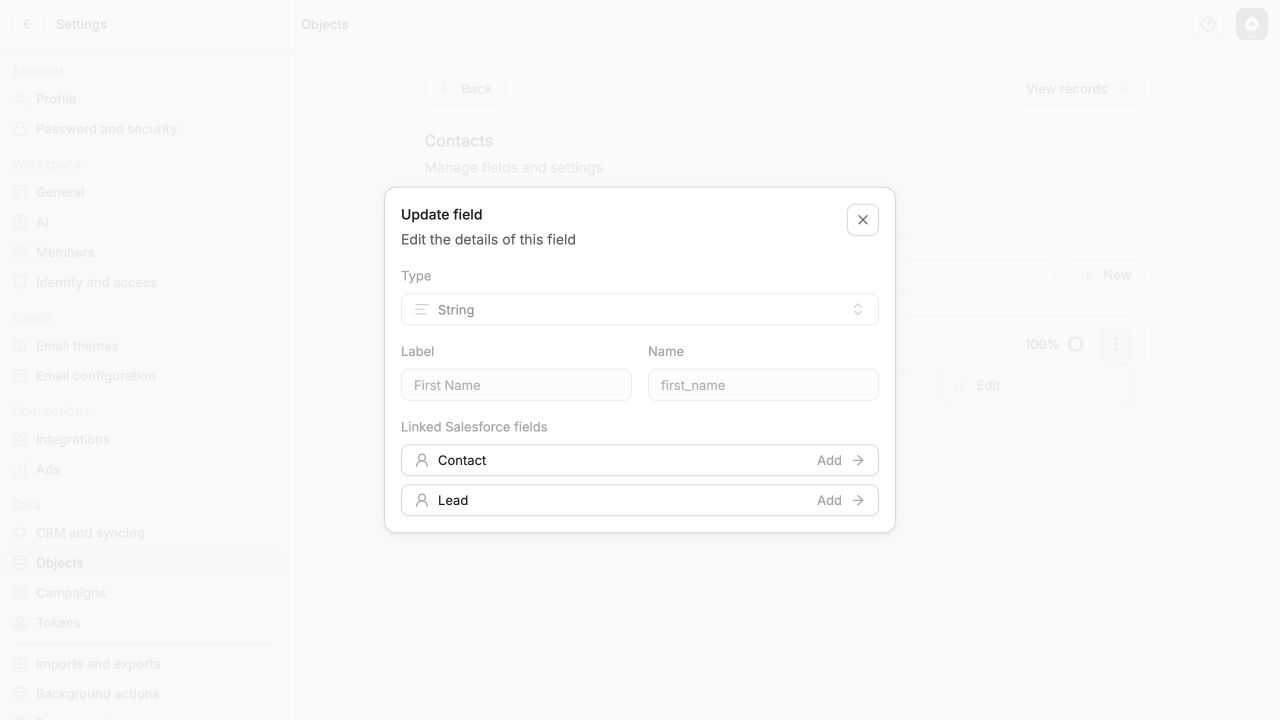Open Email configuration settings
The image size is (1280, 720).
pos(145,376)
